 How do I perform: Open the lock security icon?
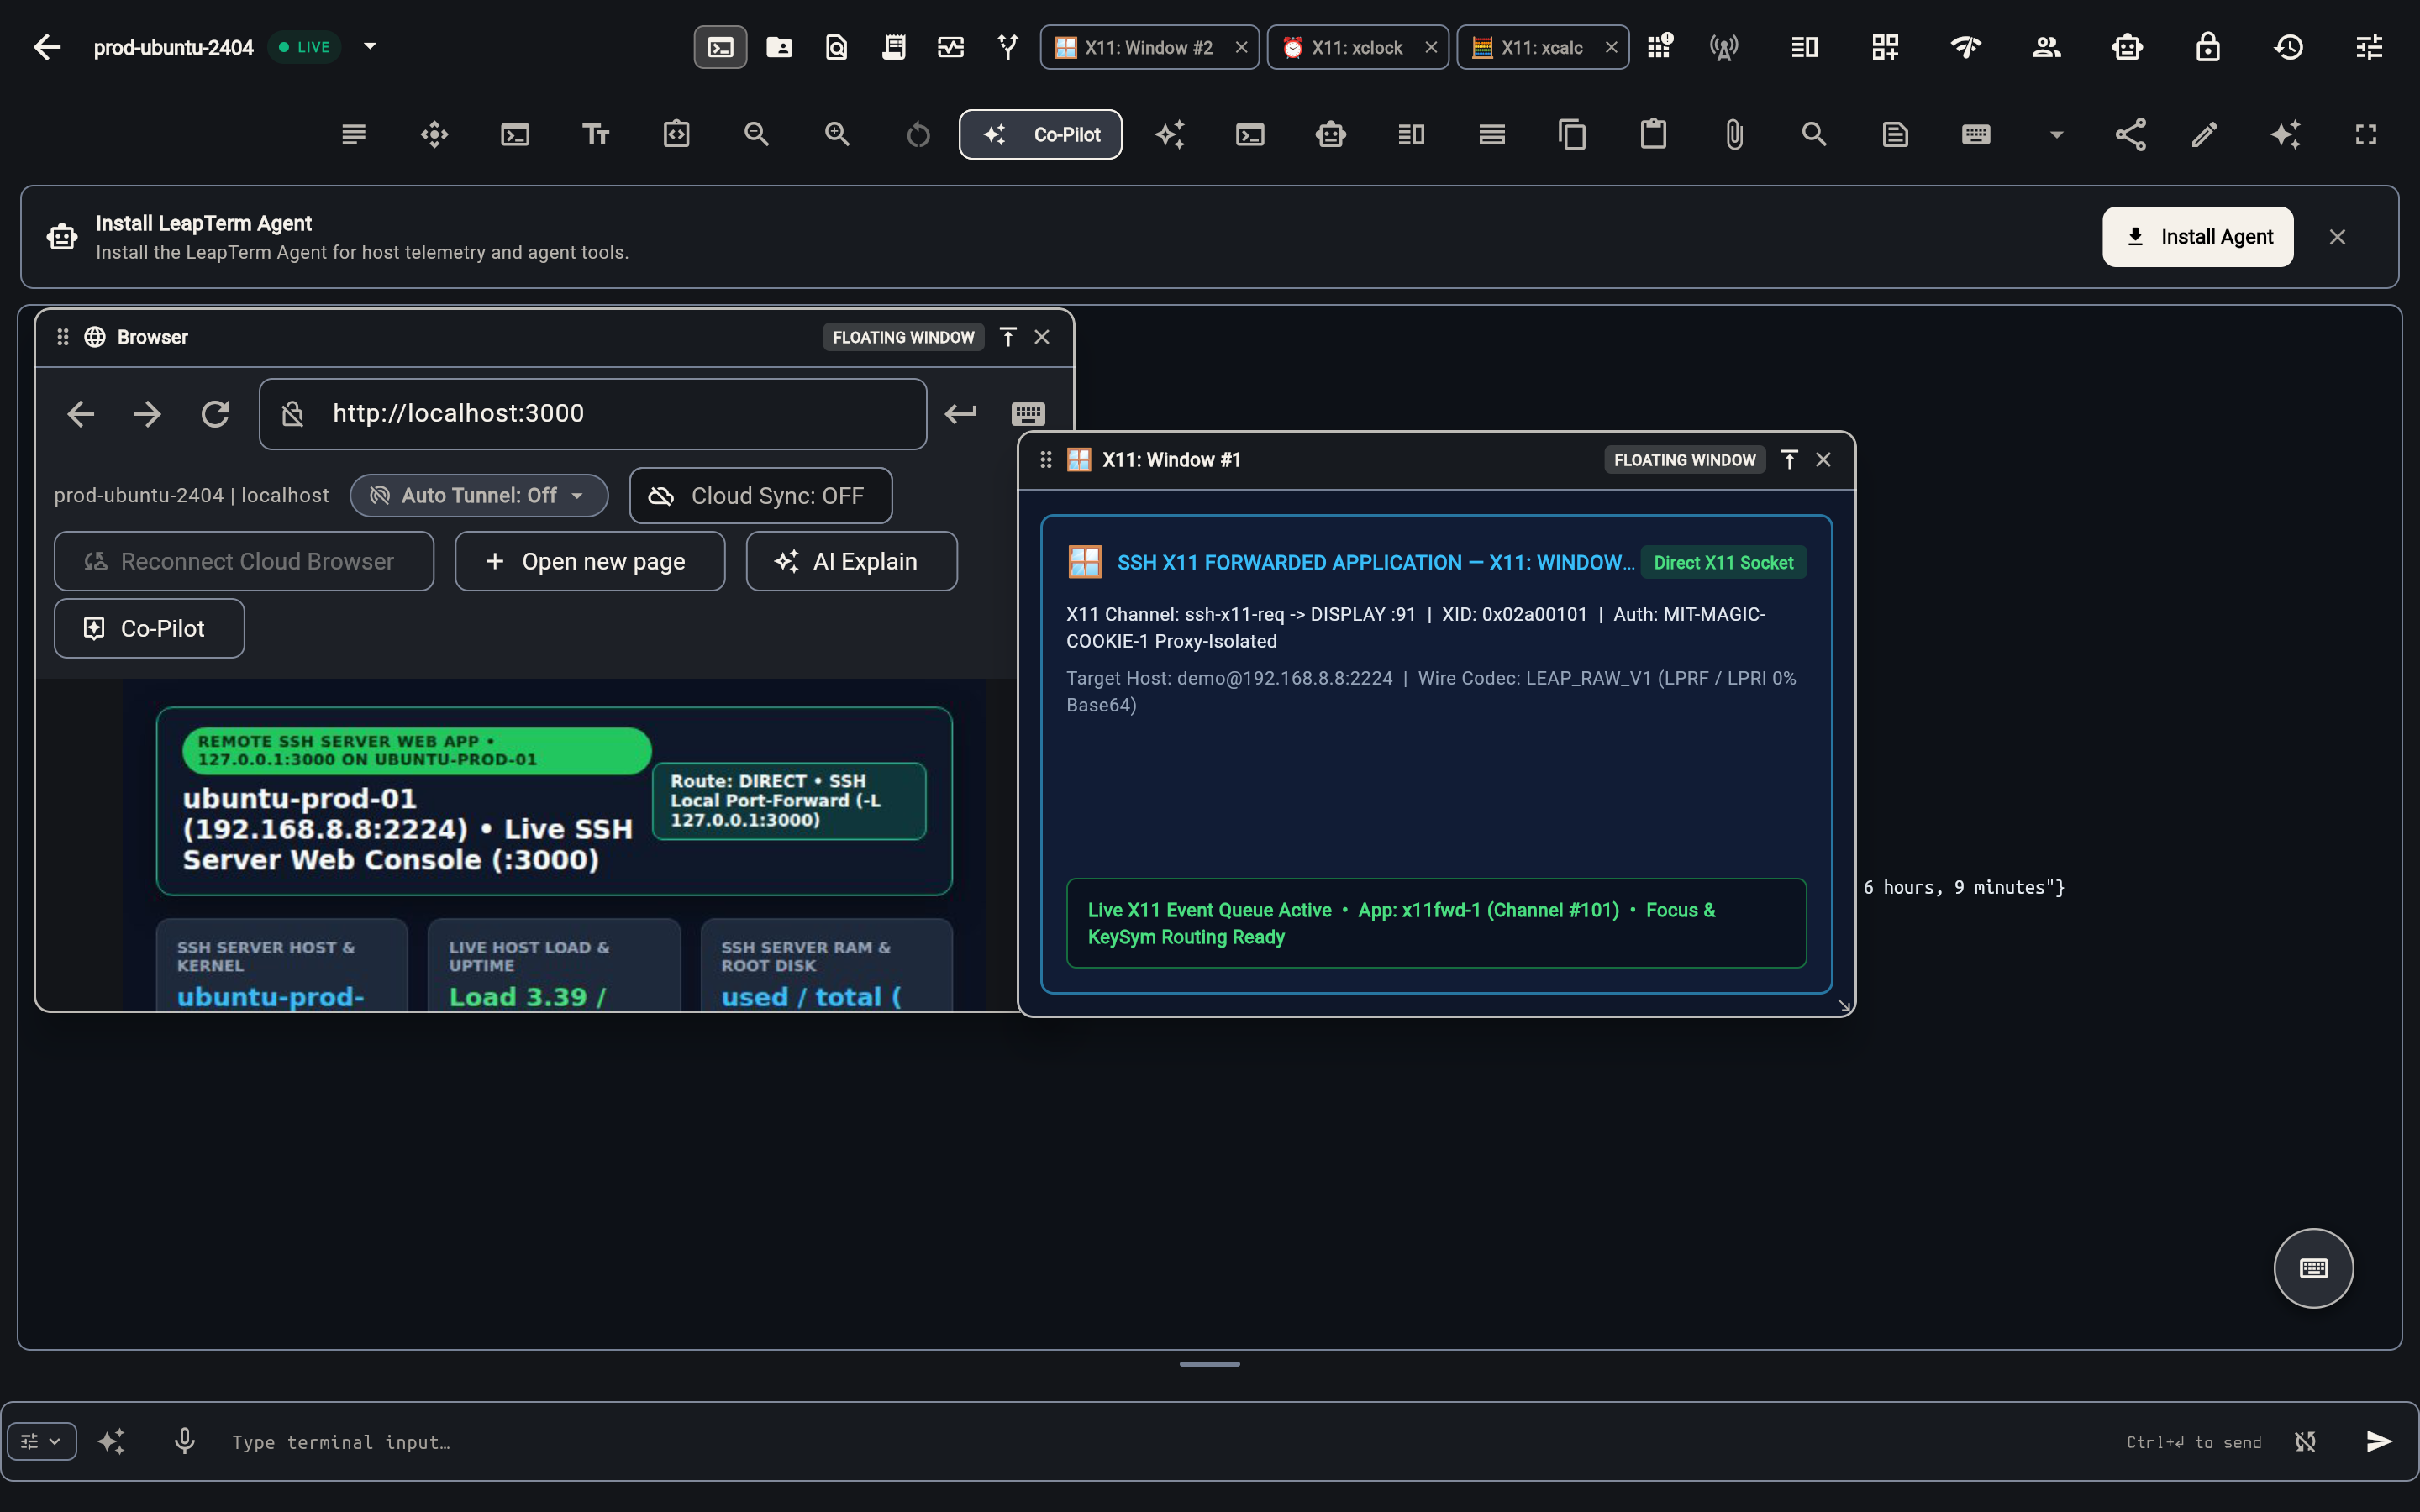(2208, 47)
